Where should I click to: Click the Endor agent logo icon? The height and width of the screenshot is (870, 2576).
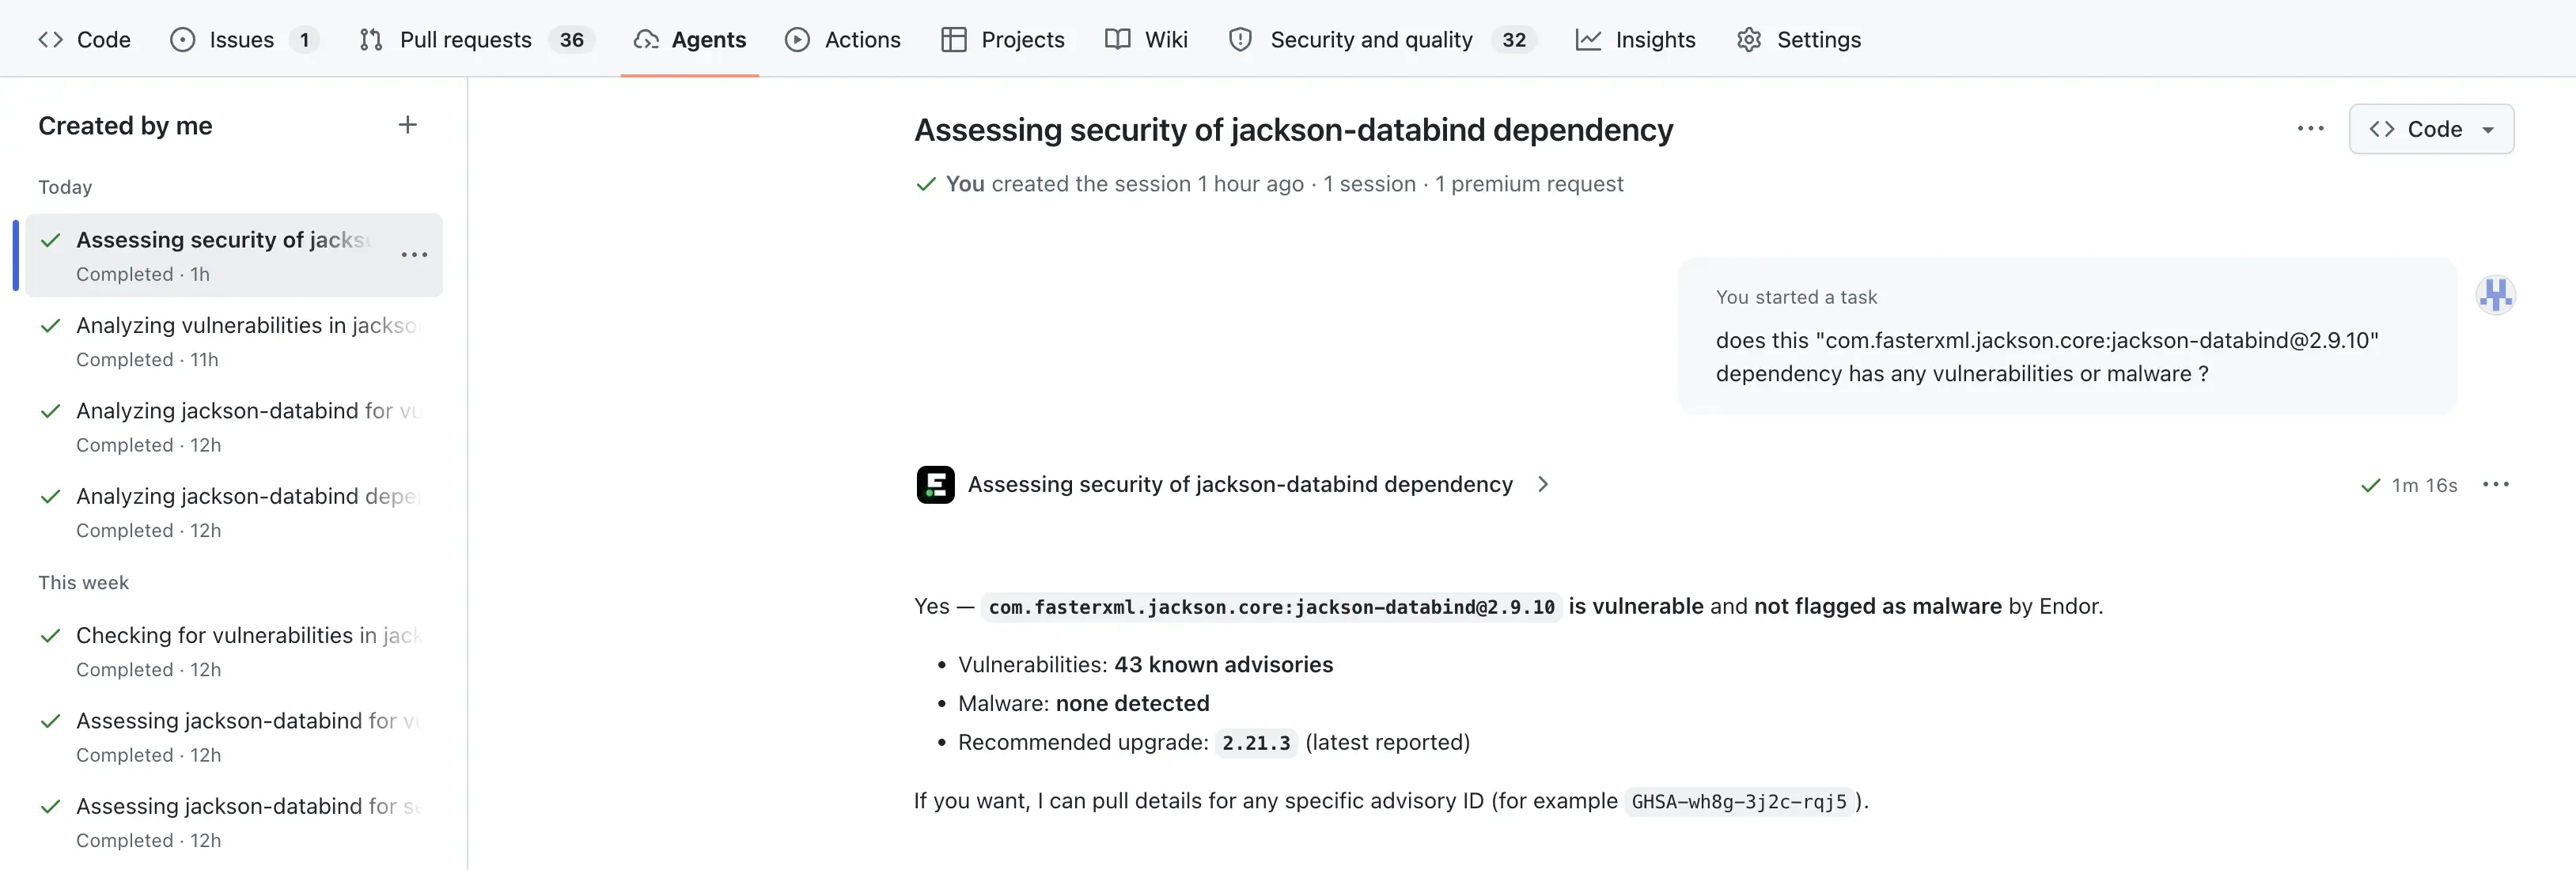[x=935, y=485]
